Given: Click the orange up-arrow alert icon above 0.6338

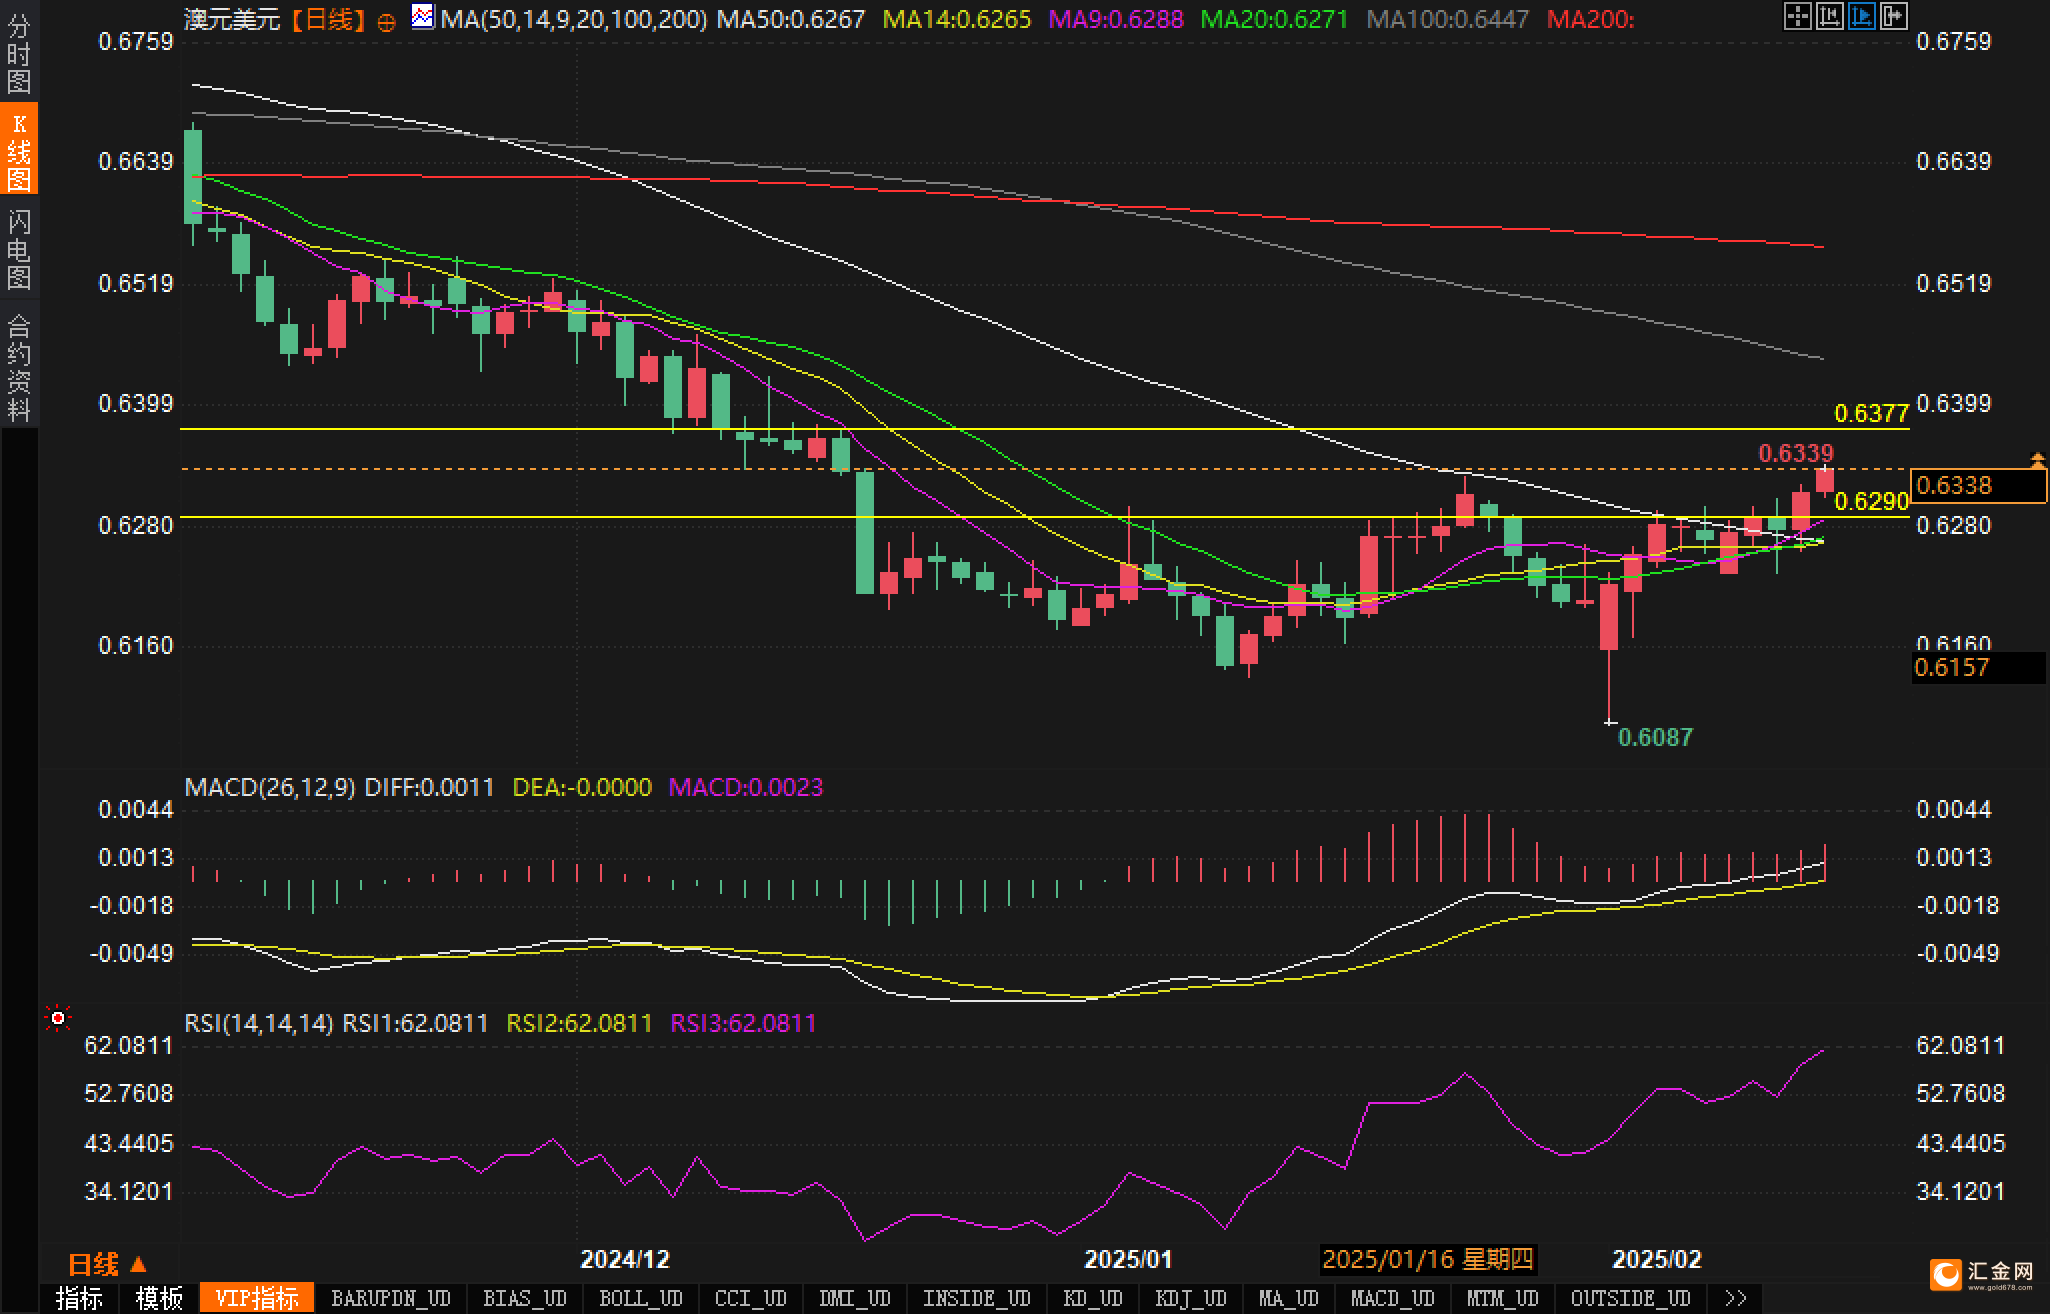Looking at the screenshot, I should (2037, 460).
